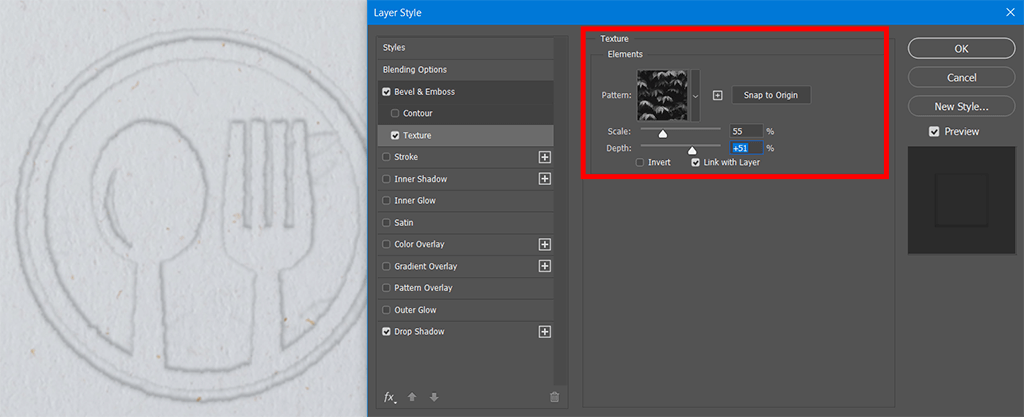
Task: Click the add button beside Stroke
Action: (x=545, y=157)
